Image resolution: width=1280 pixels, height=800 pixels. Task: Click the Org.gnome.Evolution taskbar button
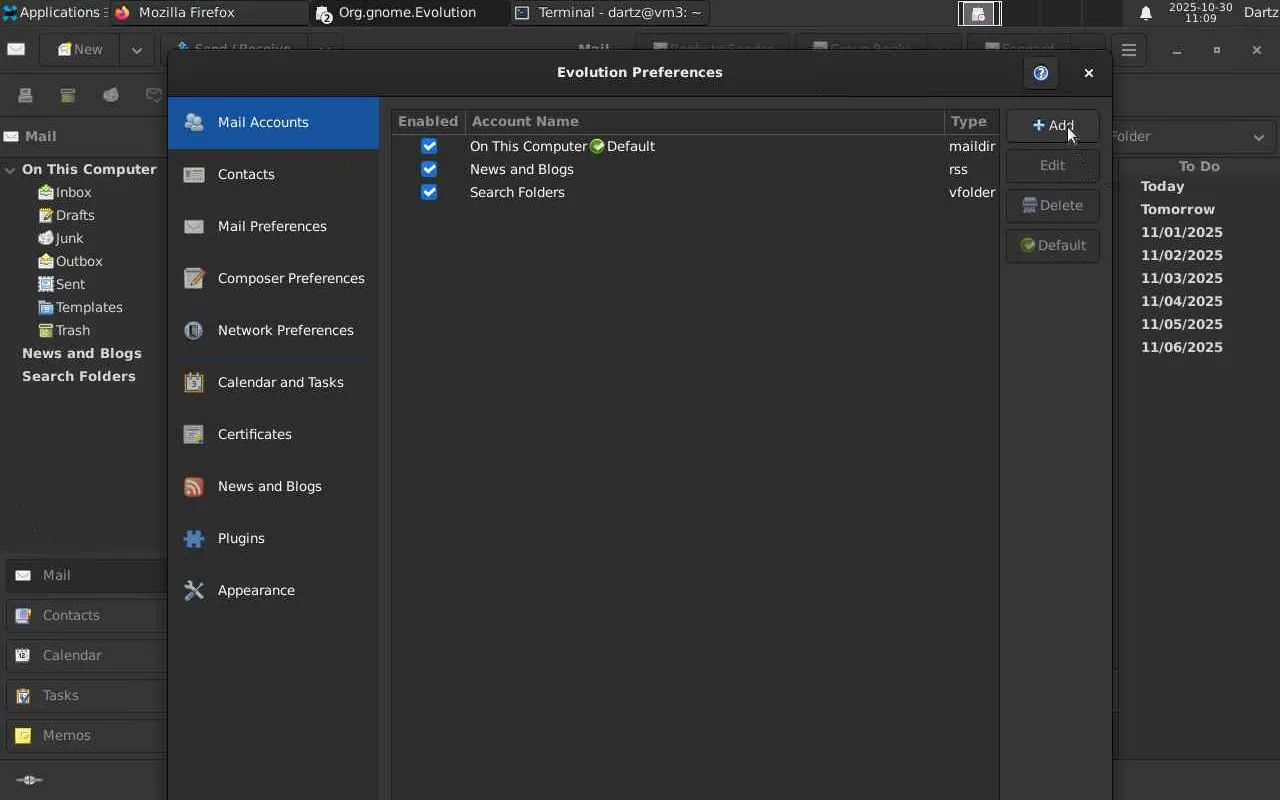[408, 13]
